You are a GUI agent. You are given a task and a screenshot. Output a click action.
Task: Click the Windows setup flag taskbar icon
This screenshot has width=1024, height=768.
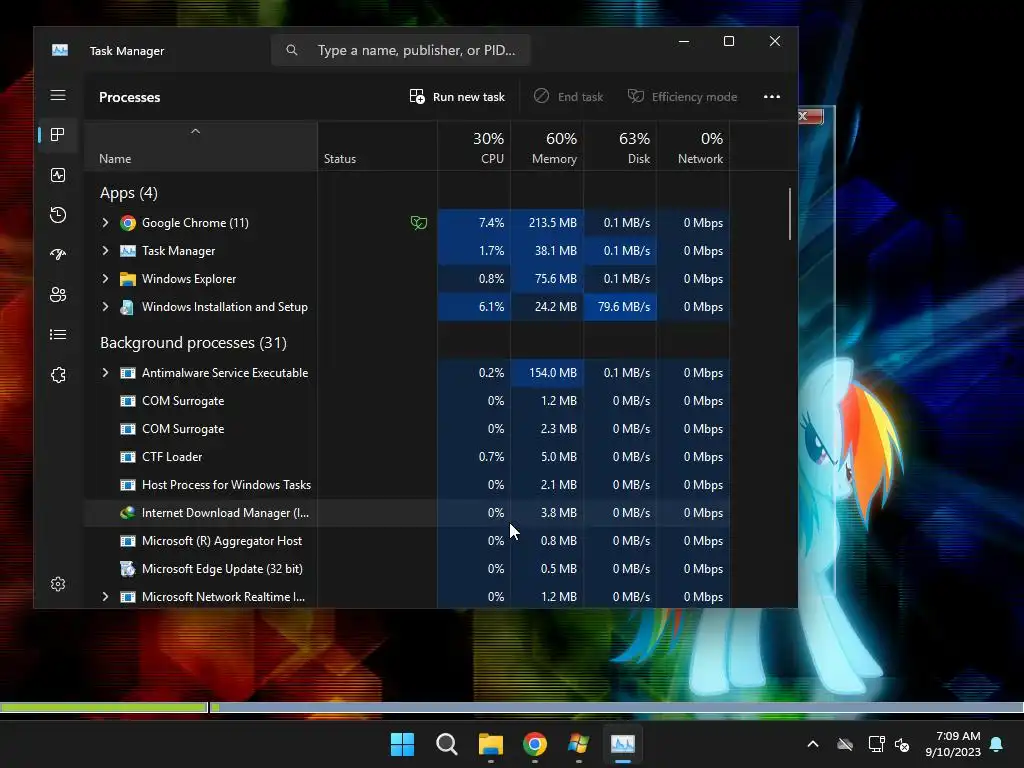(579, 744)
